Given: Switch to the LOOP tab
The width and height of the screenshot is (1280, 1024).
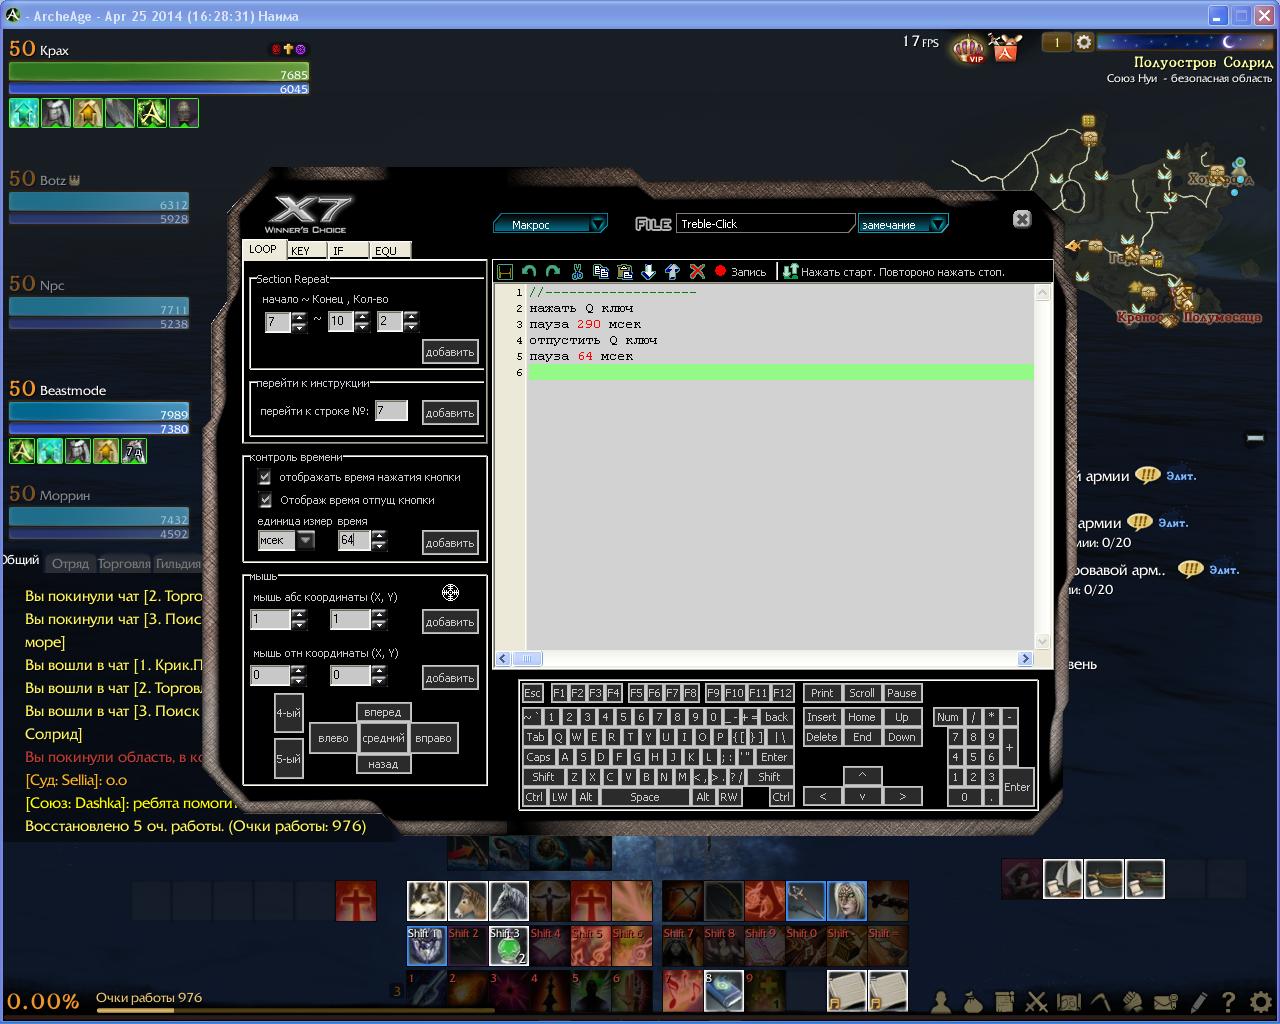Looking at the screenshot, I should coord(264,250).
